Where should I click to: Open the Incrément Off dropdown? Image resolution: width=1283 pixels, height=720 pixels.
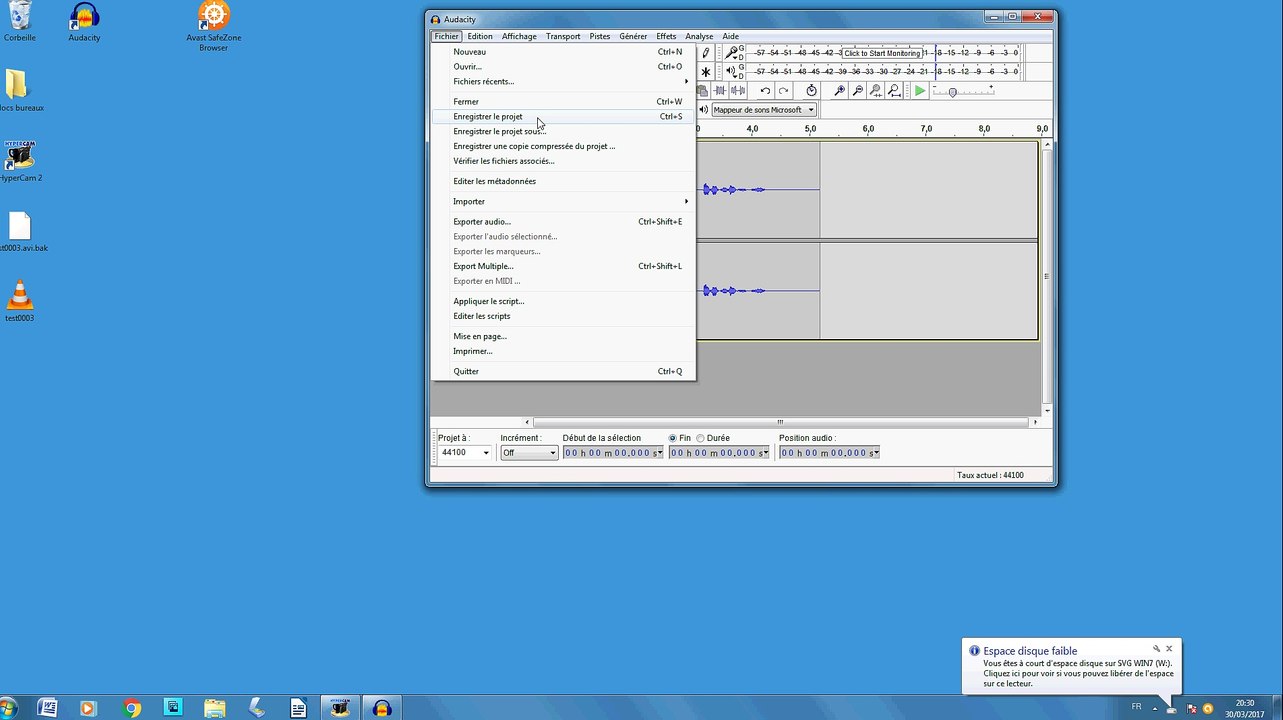pyautogui.click(x=528, y=453)
